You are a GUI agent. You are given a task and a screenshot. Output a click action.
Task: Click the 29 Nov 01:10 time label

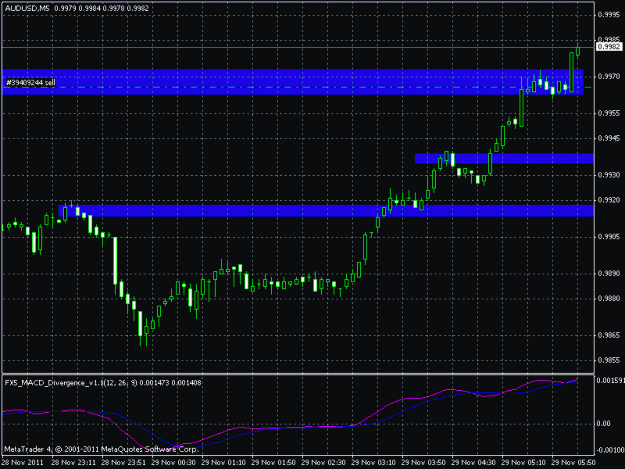[224, 463]
